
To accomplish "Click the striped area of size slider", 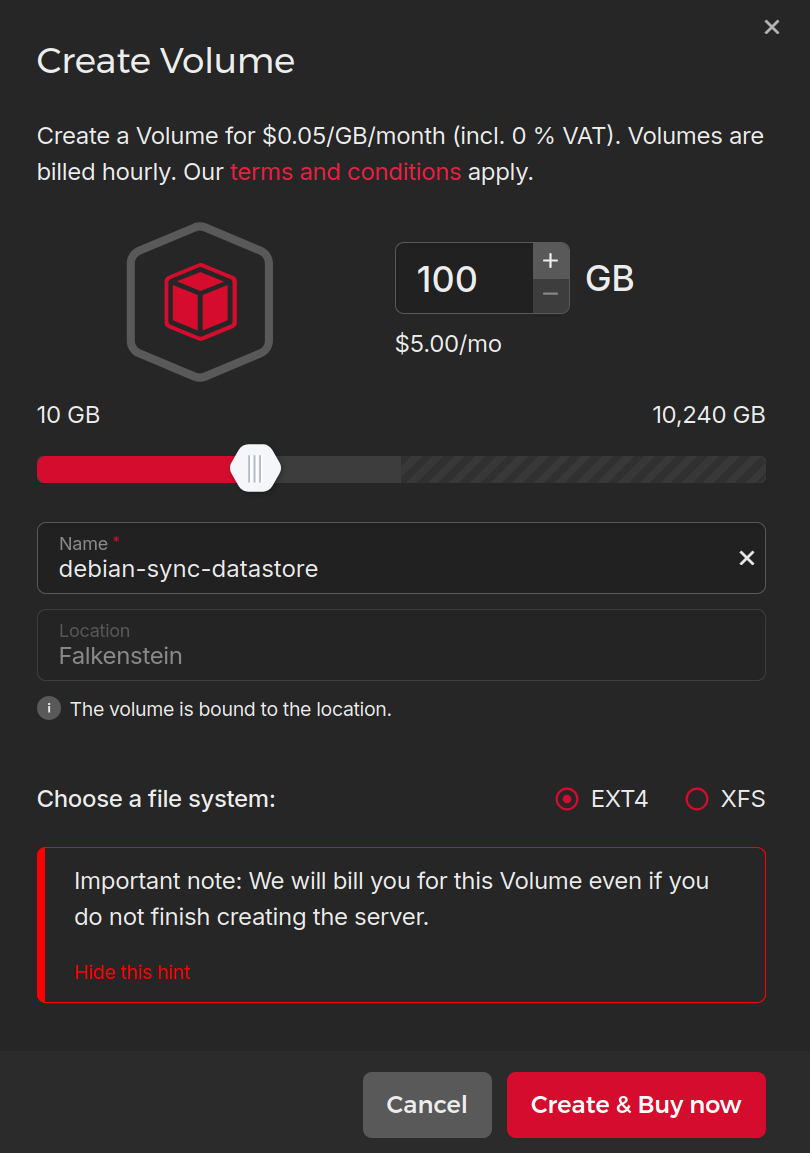I will (580, 469).
